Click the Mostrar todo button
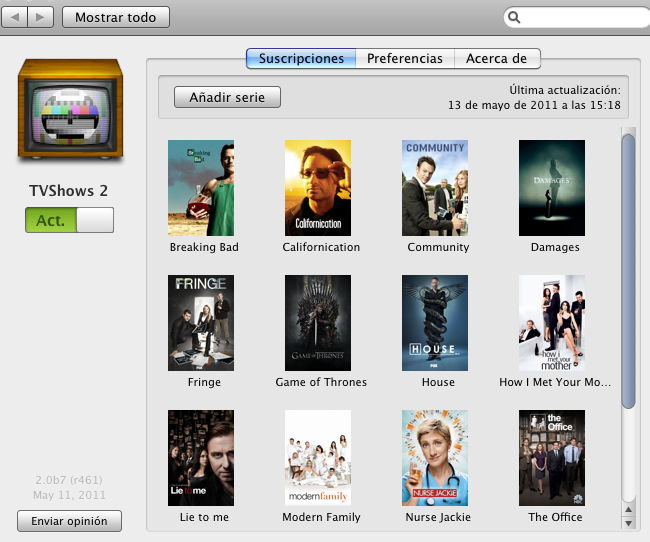This screenshot has width=650, height=542. pos(116,17)
